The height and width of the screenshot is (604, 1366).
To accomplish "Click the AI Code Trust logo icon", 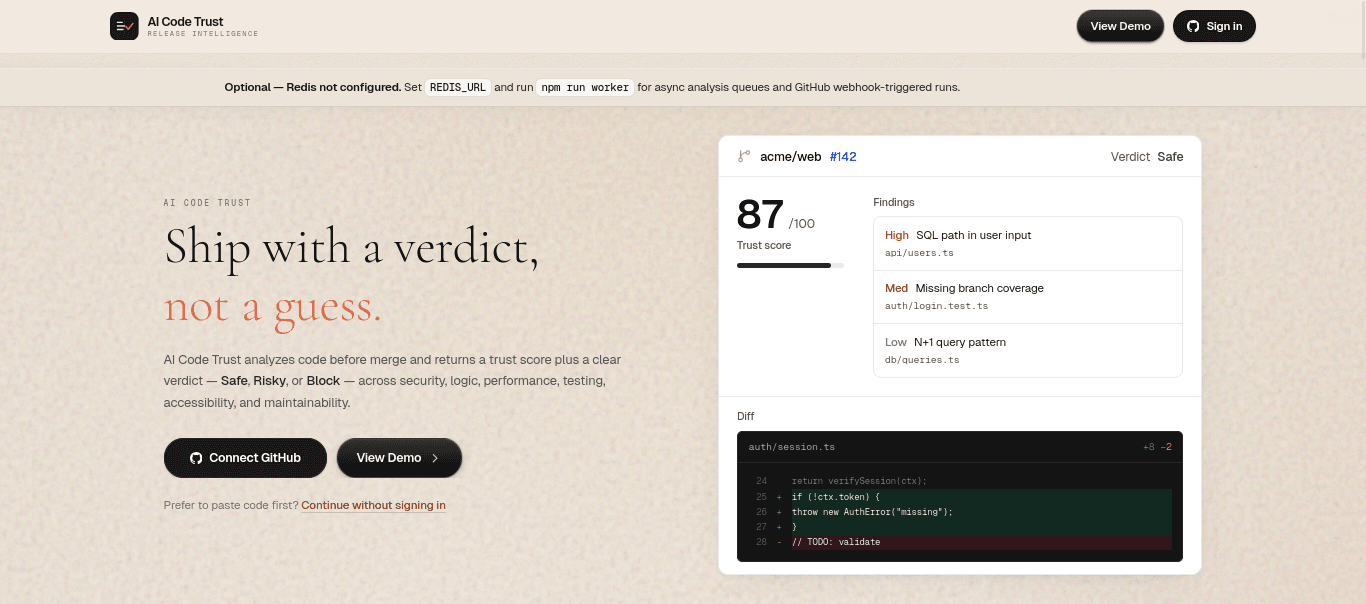I will 124,26.
